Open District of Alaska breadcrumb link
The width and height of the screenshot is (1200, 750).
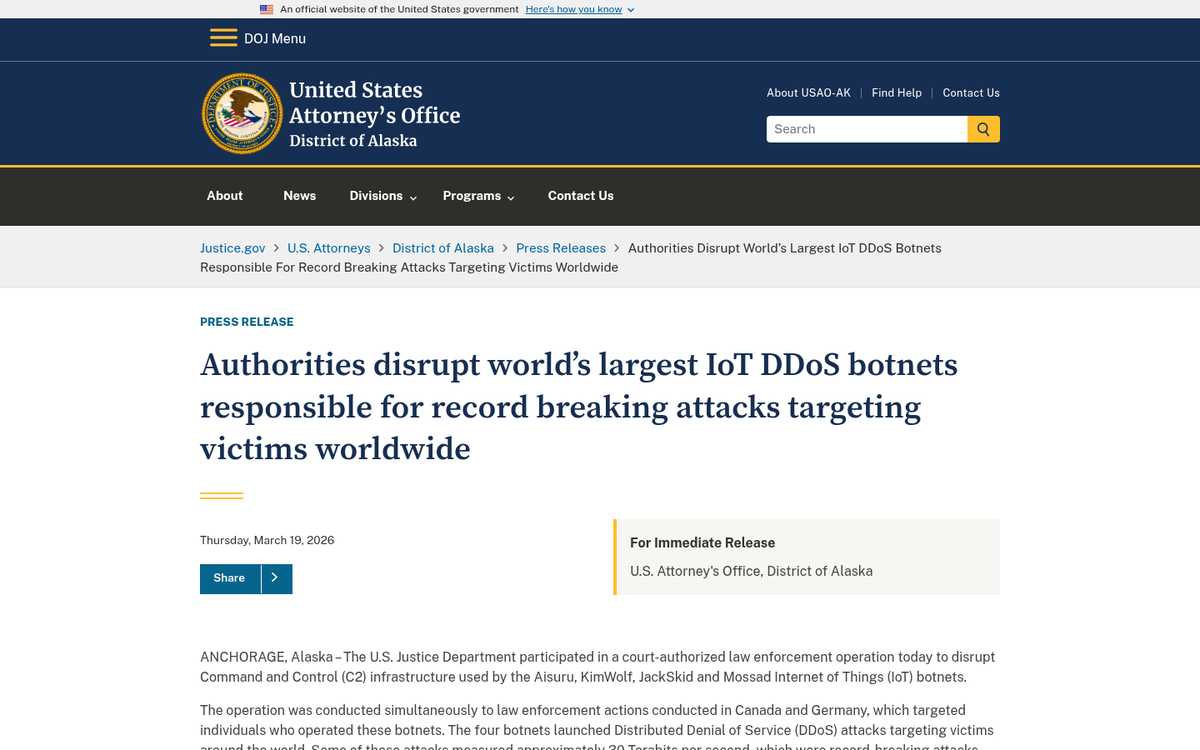[x=442, y=248]
